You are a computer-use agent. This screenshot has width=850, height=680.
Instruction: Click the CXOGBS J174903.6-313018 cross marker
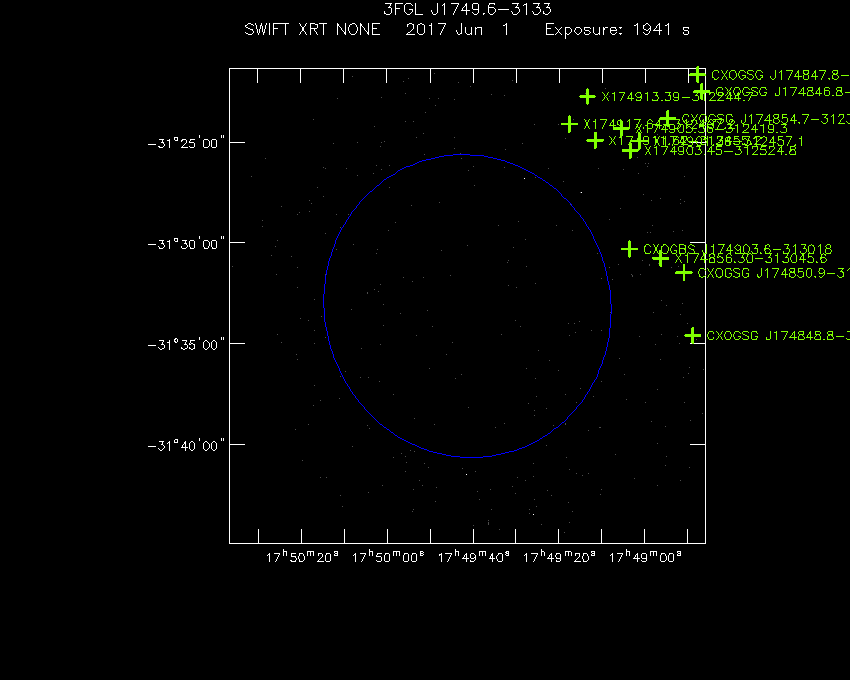629,249
